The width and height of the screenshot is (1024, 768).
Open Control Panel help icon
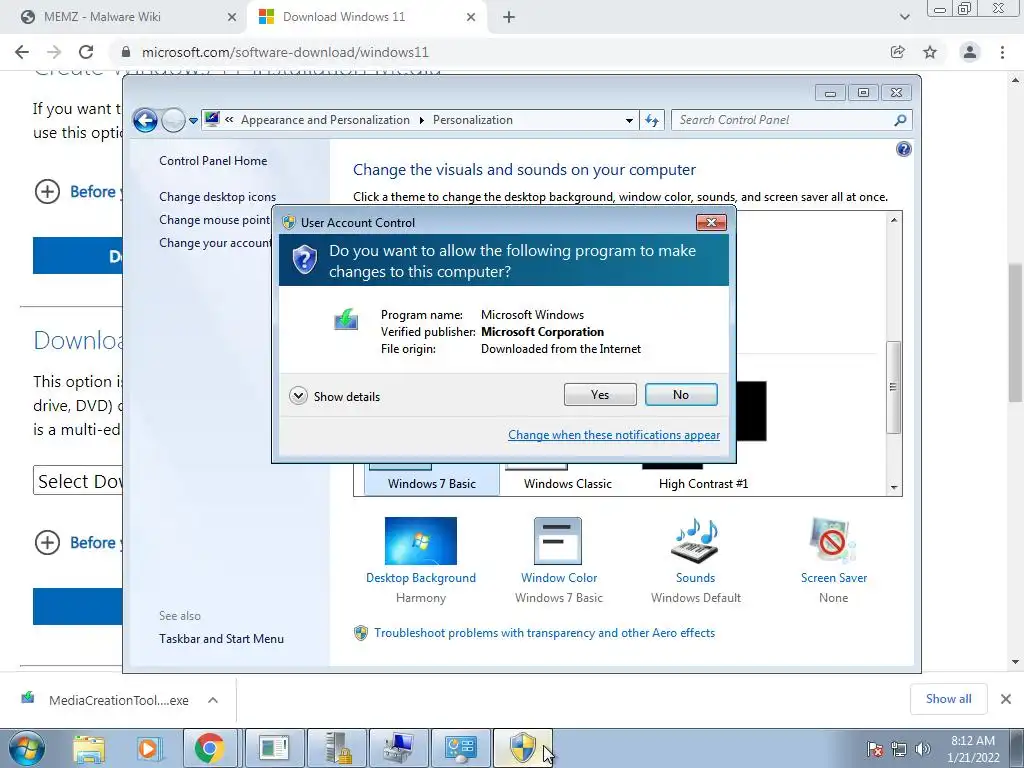coord(903,150)
